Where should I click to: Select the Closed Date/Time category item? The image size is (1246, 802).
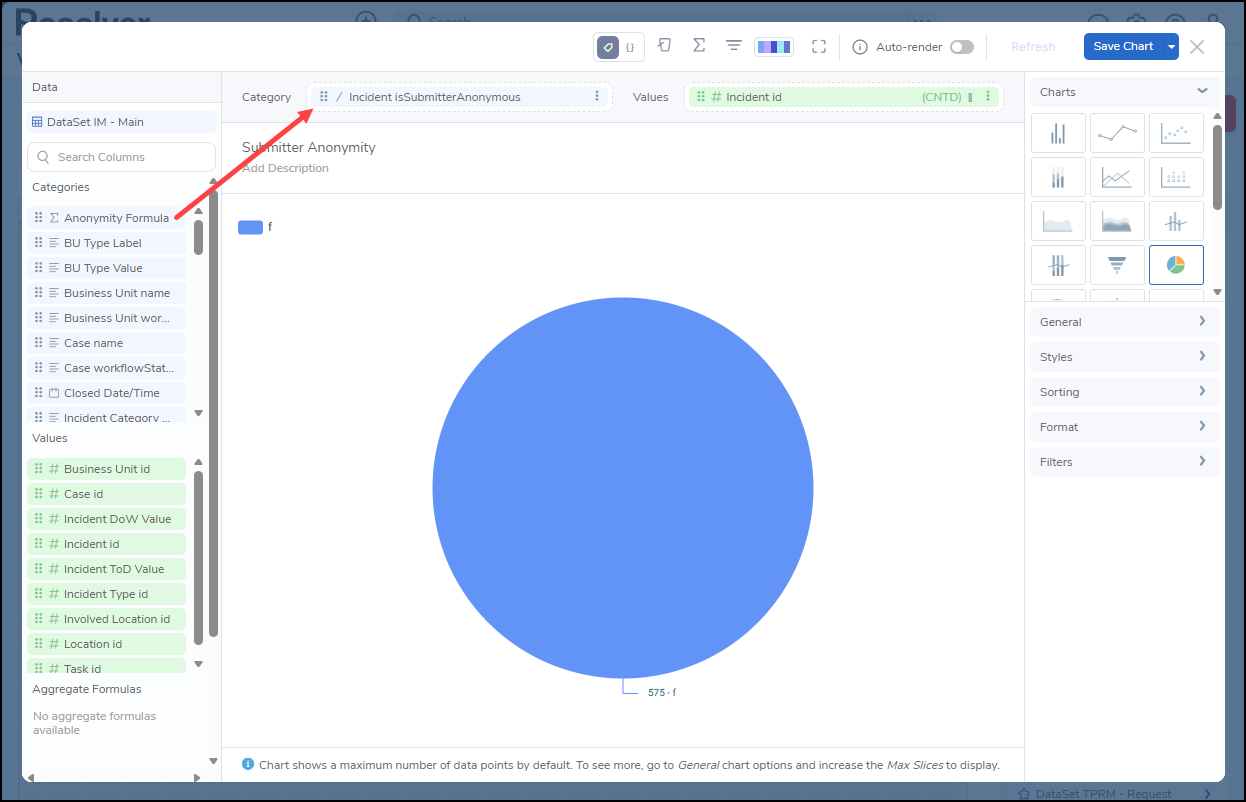(x=107, y=393)
